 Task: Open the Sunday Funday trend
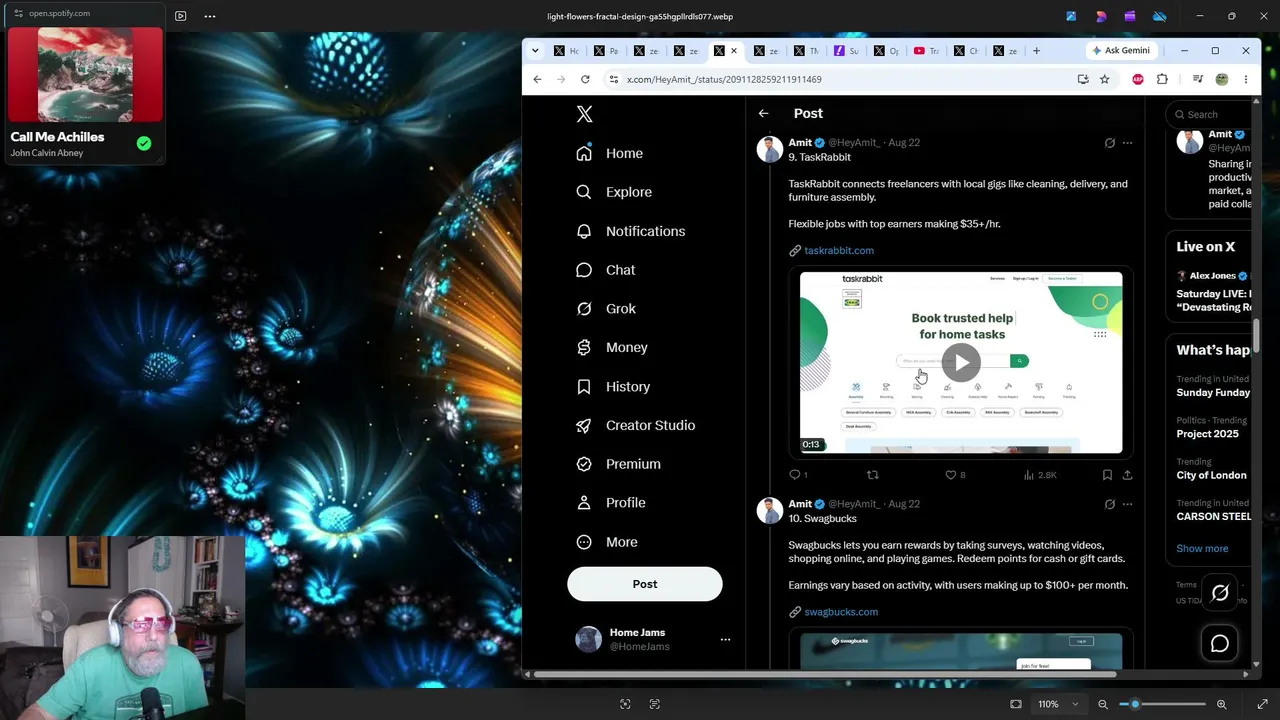pos(1213,393)
